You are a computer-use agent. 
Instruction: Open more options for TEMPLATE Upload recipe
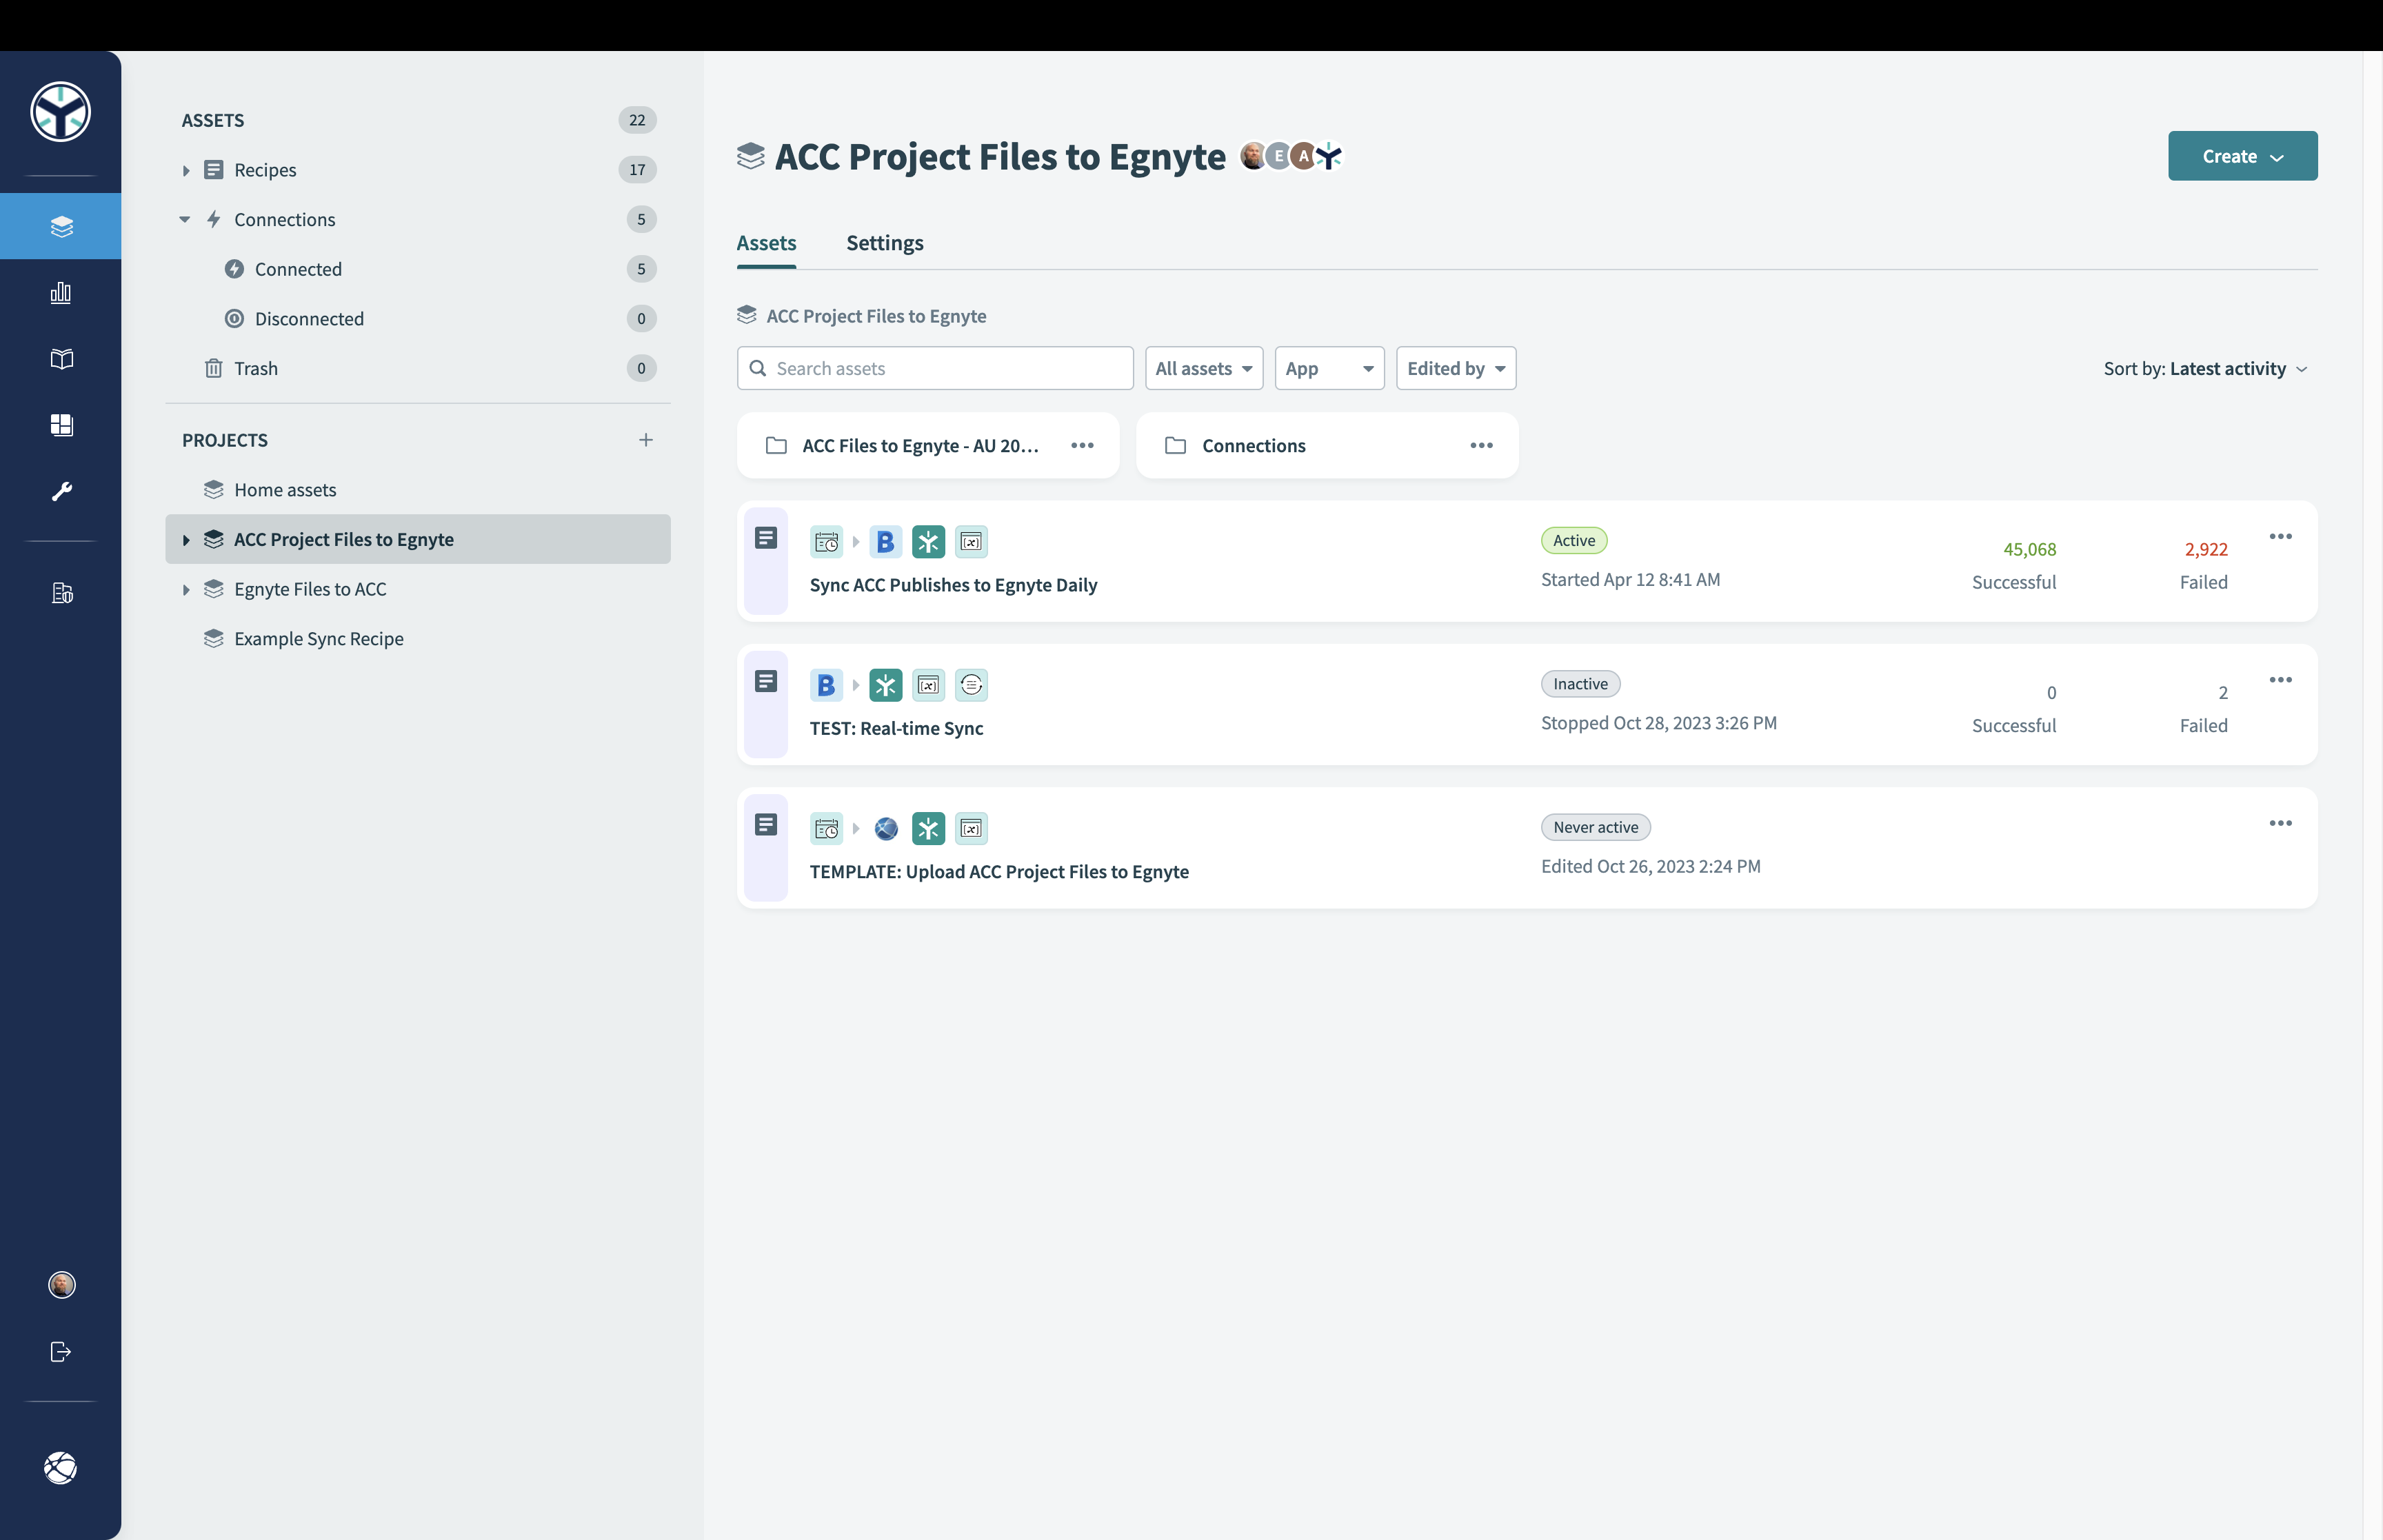(x=2280, y=824)
